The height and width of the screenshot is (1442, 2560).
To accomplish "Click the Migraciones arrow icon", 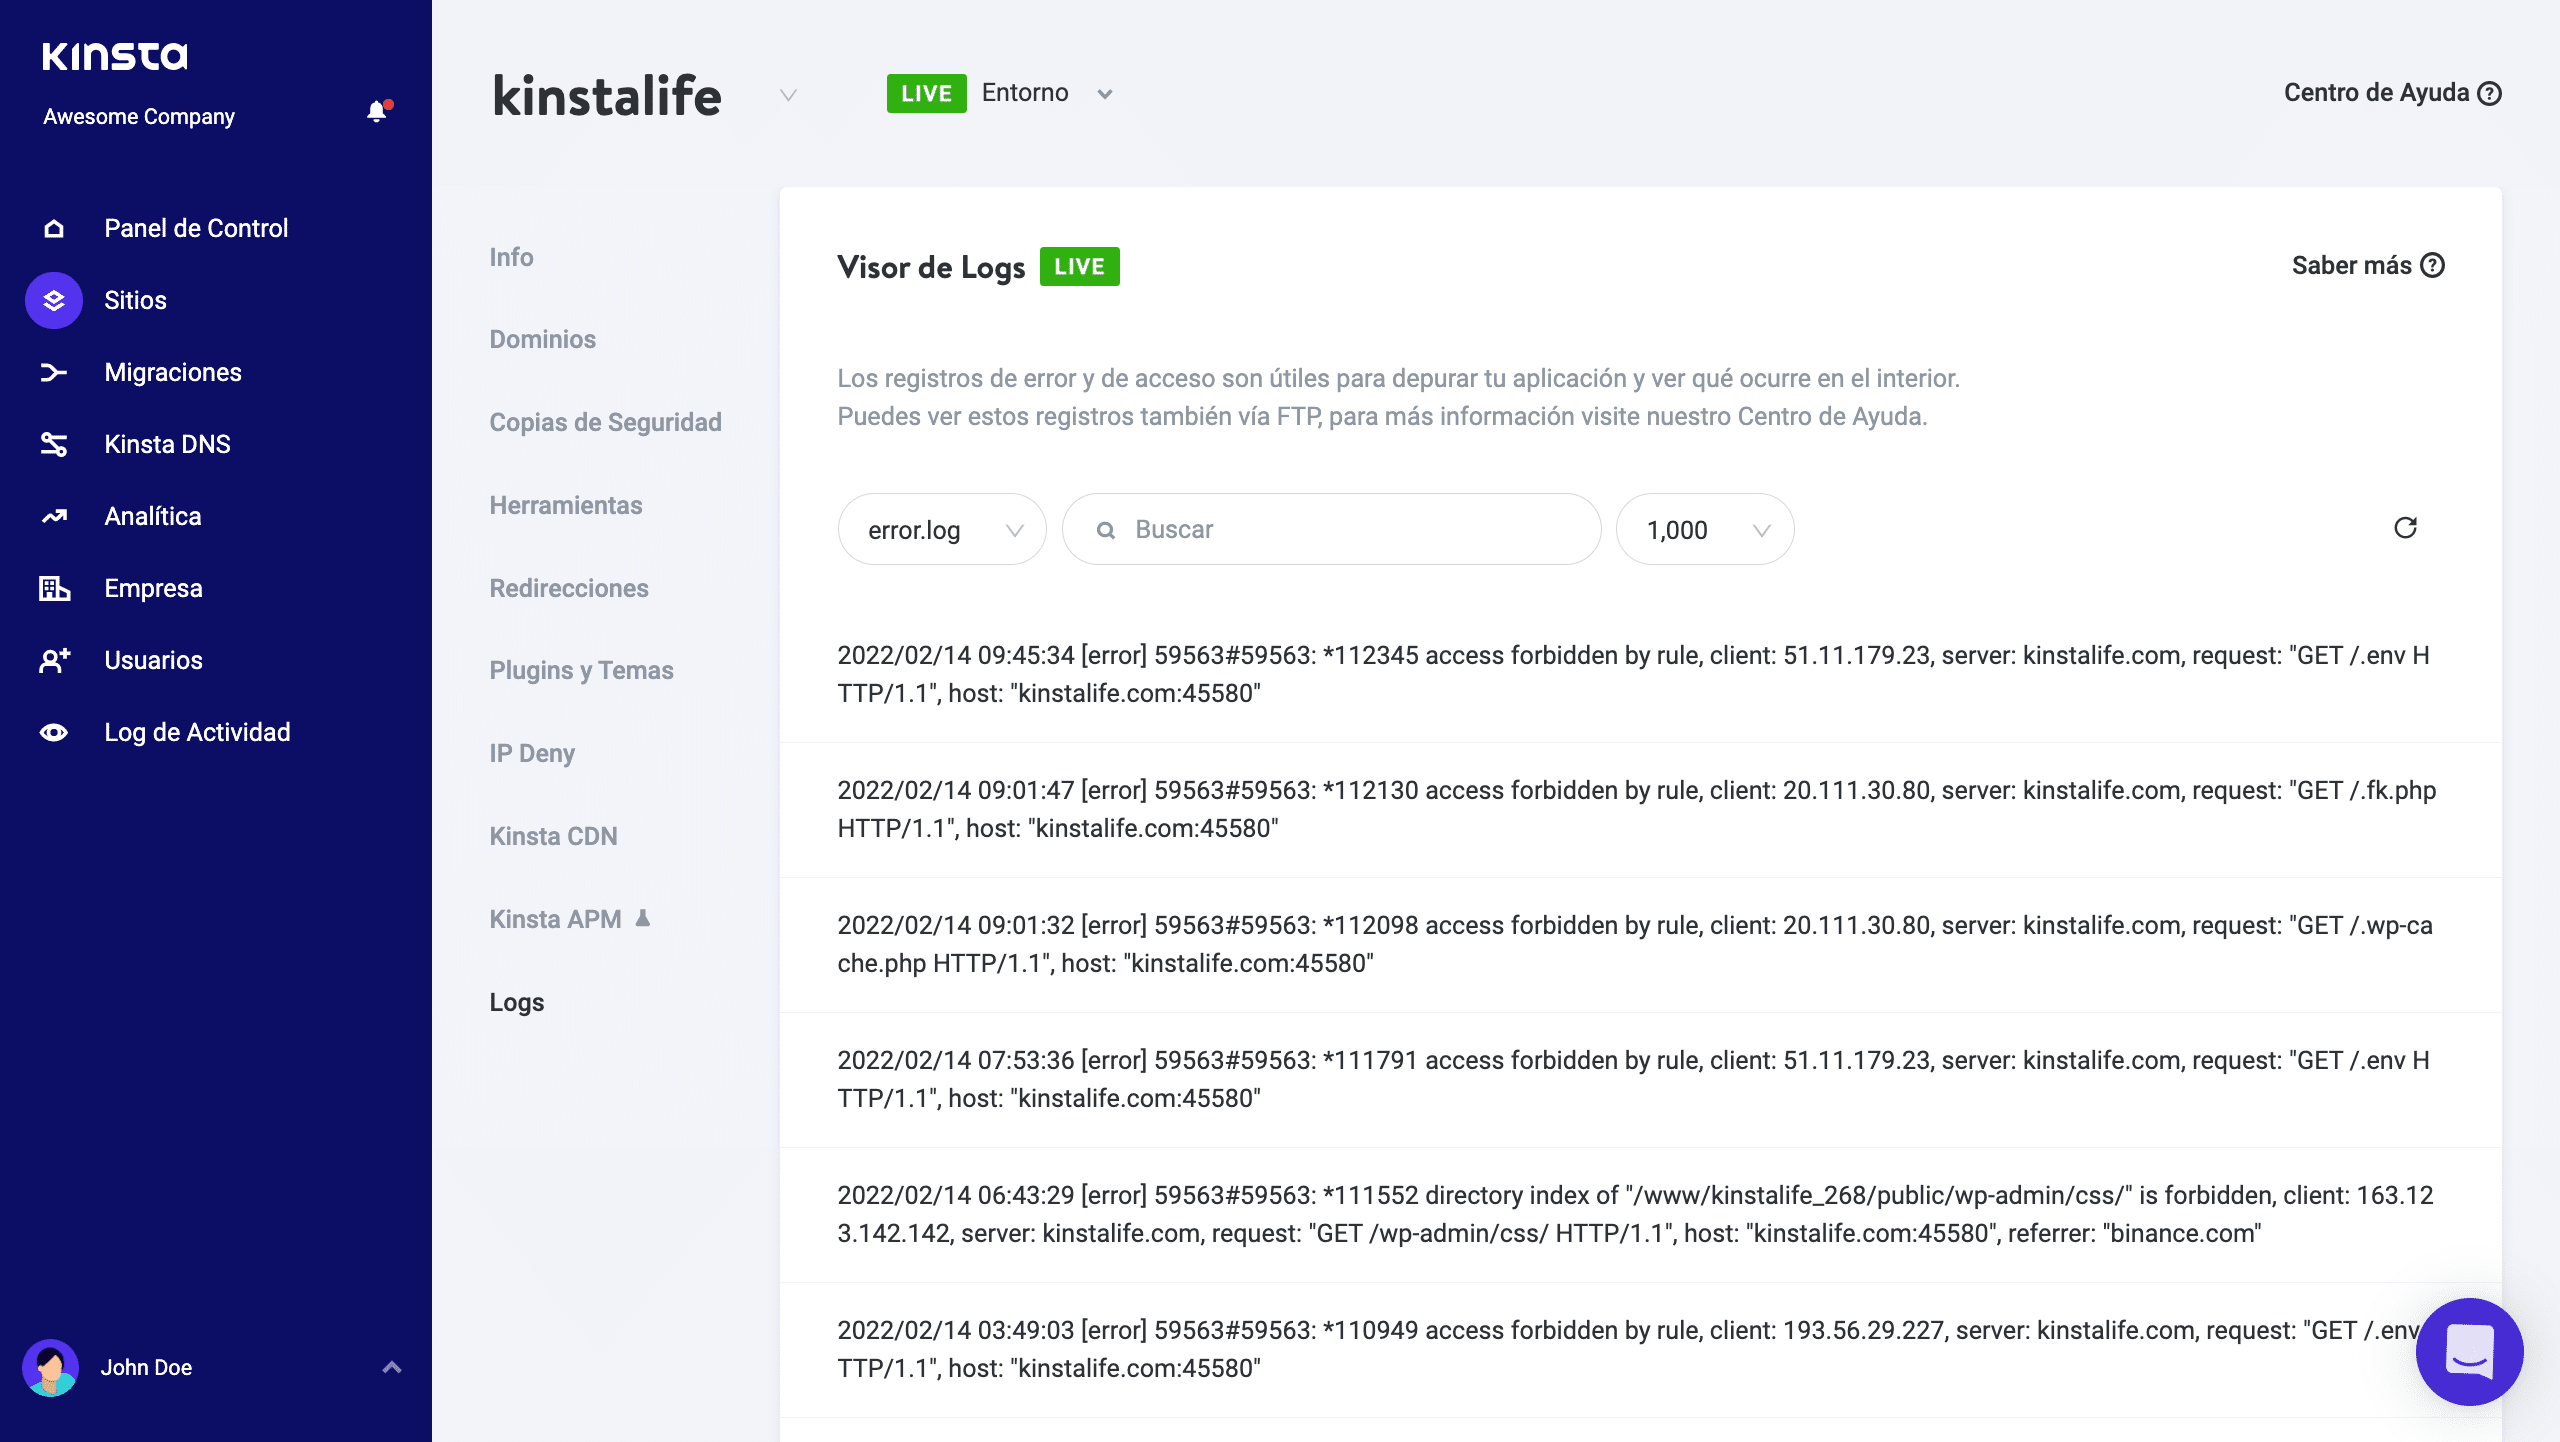I will coord(54,372).
